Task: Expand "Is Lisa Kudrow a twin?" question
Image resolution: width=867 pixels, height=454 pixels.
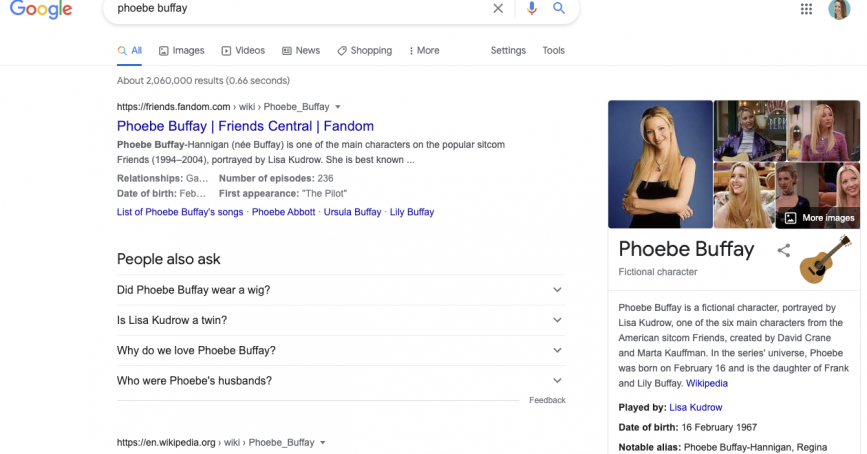Action: [340, 320]
